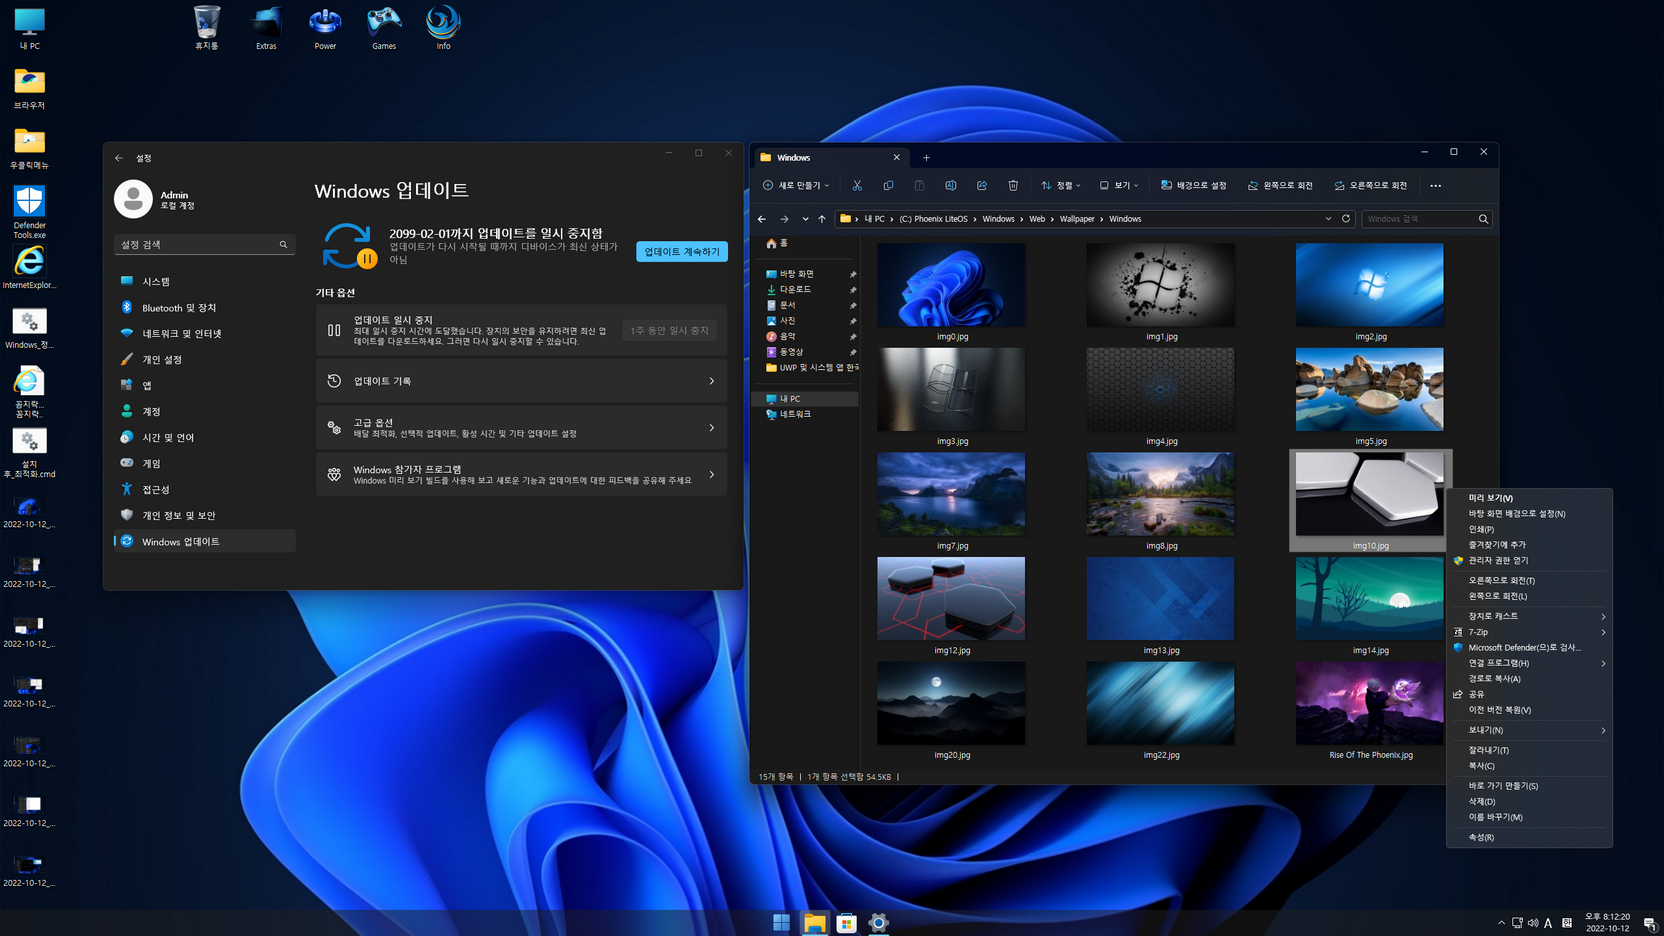Screen dimensions: 1664x936
Task: Click the Rename icon in Explorer toolbar
Action: pos(950,185)
